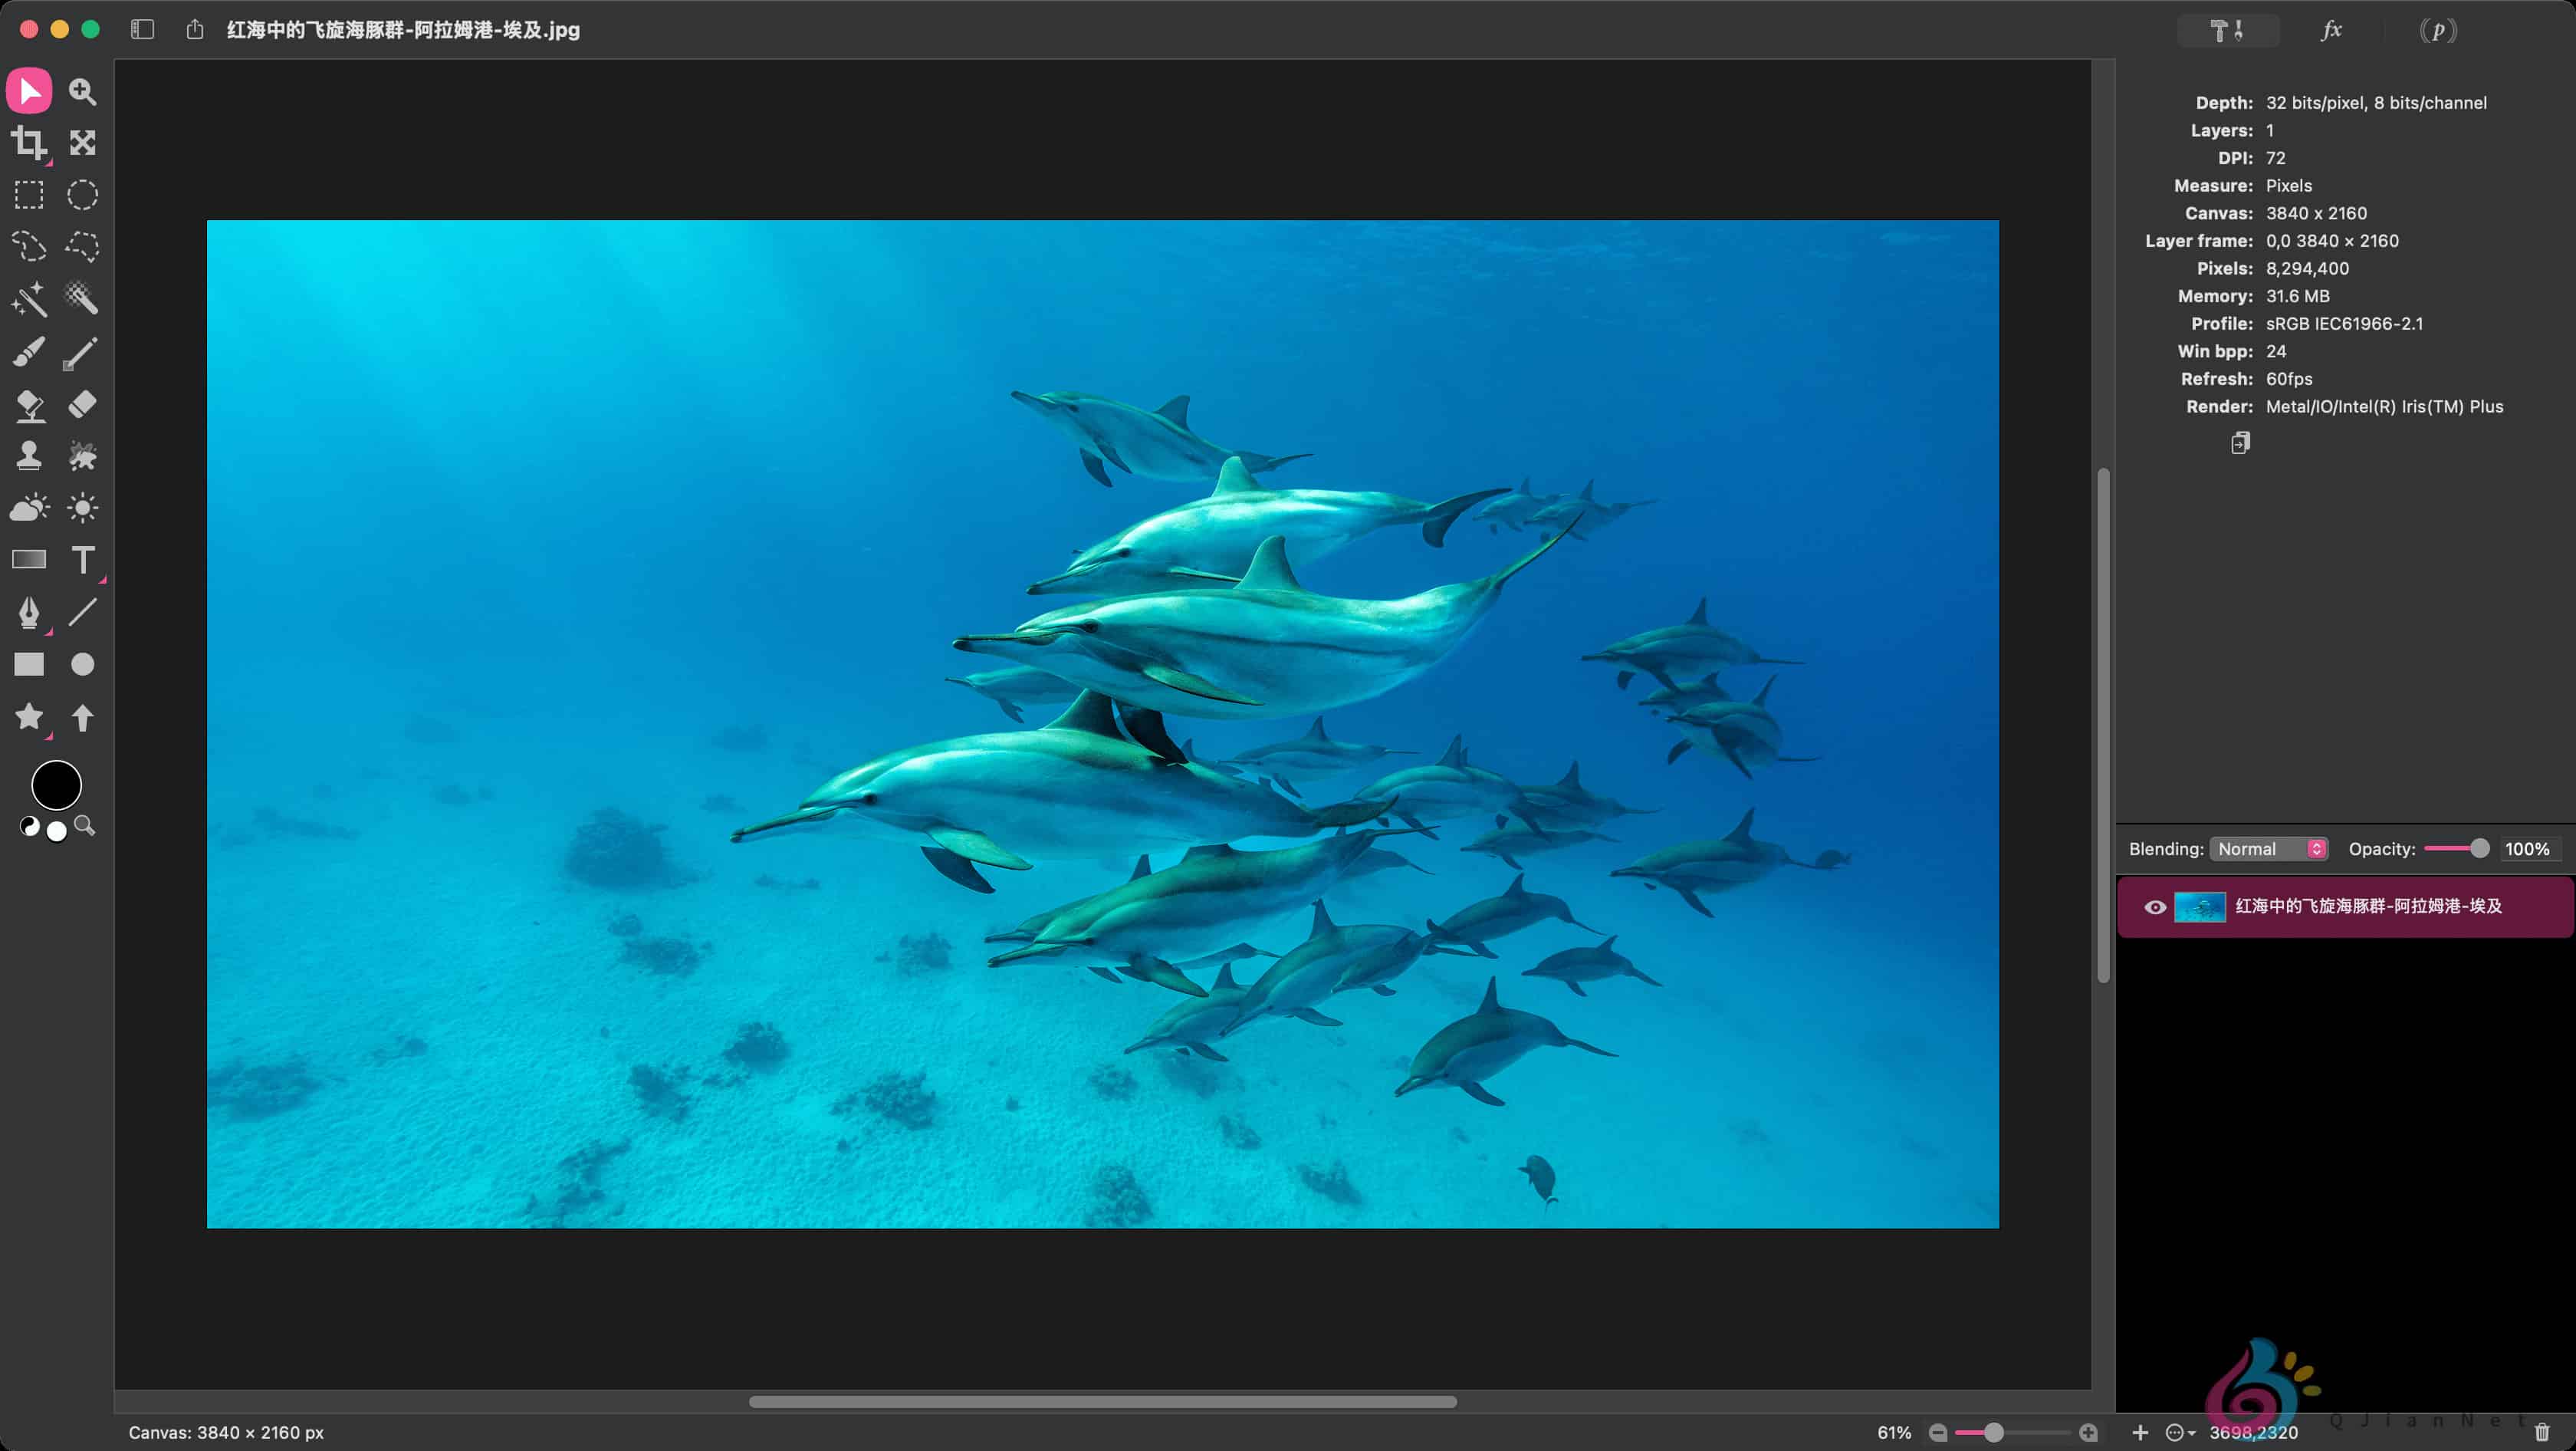Viewport: 2576px width, 1451px height.
Task: Click the zoom in plus button
Action: click(x=2088, y=1433)
